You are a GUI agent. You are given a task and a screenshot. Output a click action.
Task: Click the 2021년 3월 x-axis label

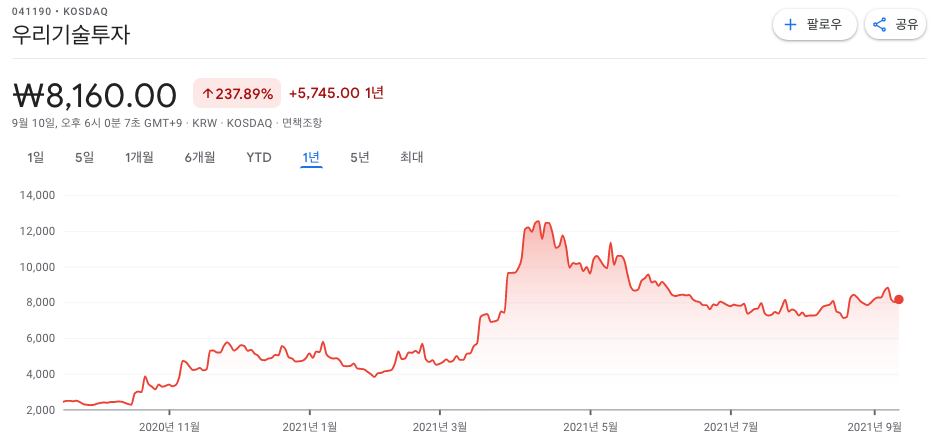(x=440, y=426)
